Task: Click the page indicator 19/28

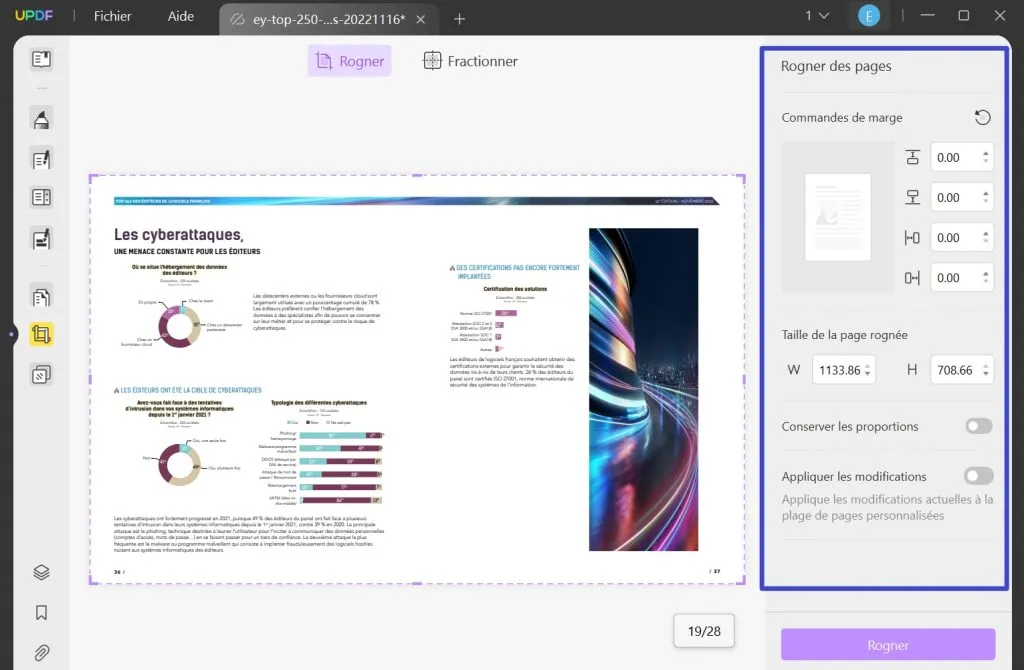Action: 704,631
